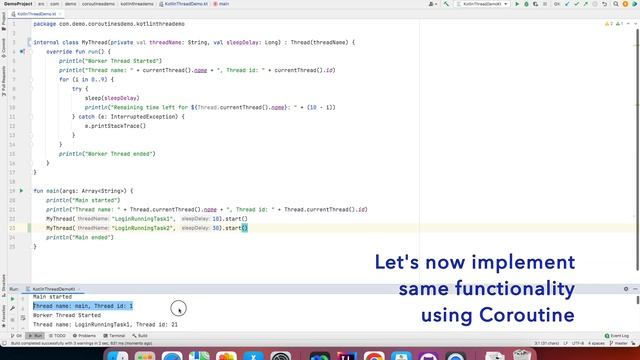This screenshot has width=640, height=360.
Task: Close the KotlinThreadDemo.kt editor tab
Action: 60,14
